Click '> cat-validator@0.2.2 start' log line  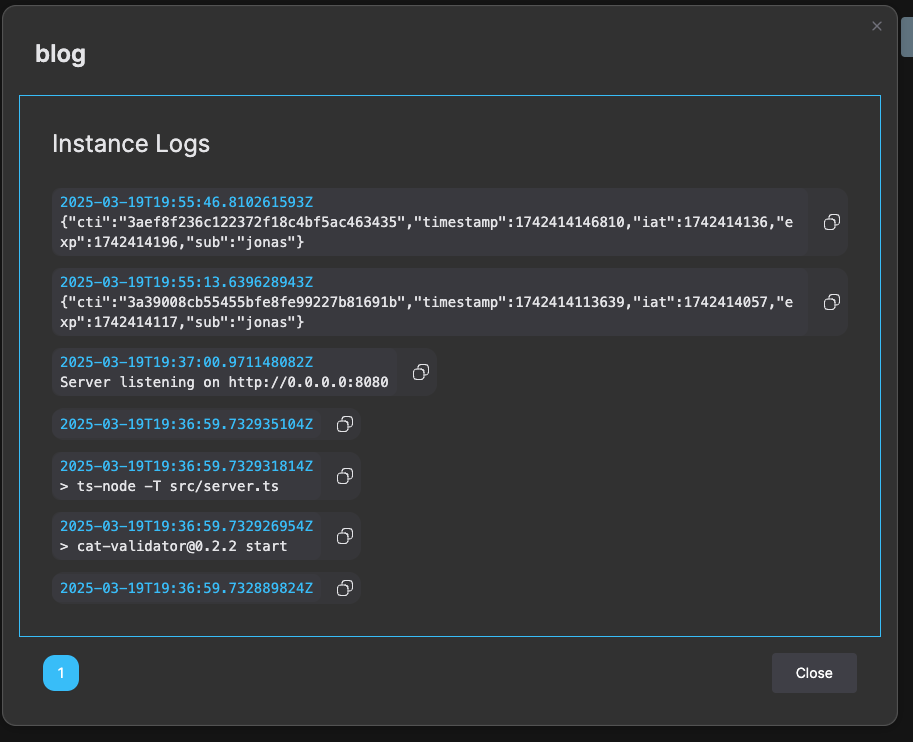pyautogui.click(x=174, y=546)
